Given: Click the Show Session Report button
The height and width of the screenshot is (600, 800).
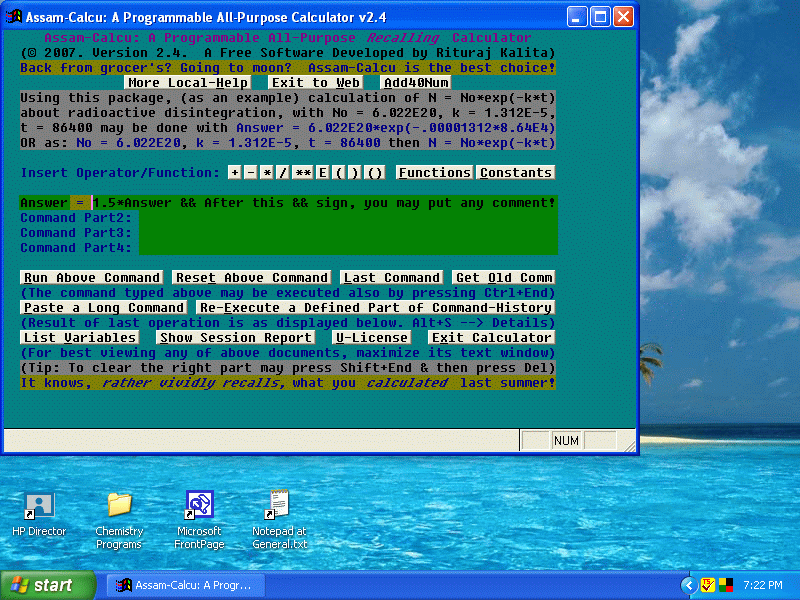Looking at the screenshot, I should click(235, 338).
